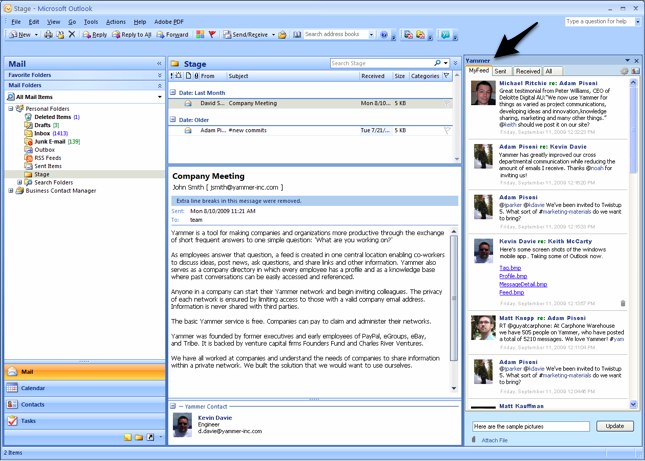
Task: Select the Drafts folder
Action: pyautogui.click(x=42, y=125)
